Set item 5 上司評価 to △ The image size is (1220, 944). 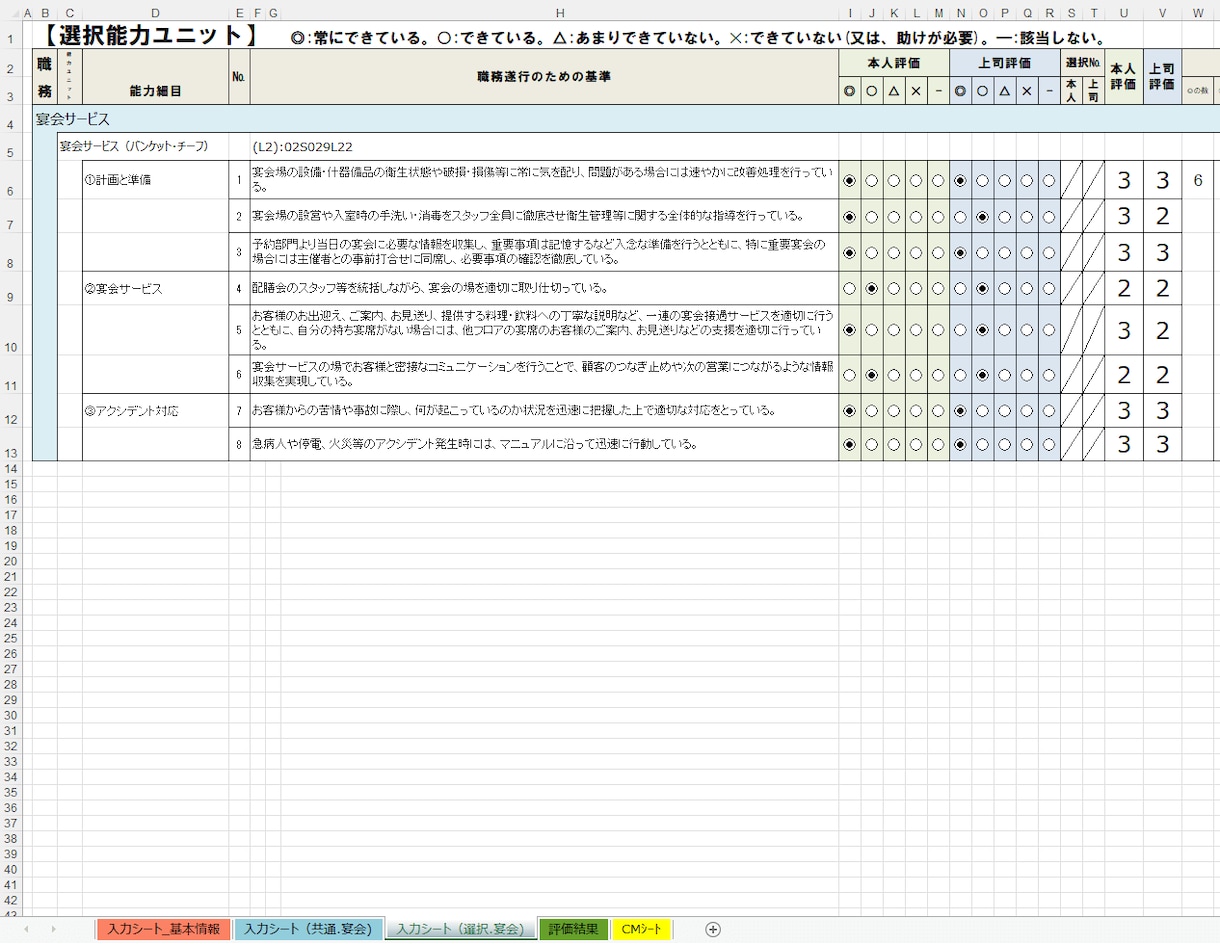(x=1005, y=330)
